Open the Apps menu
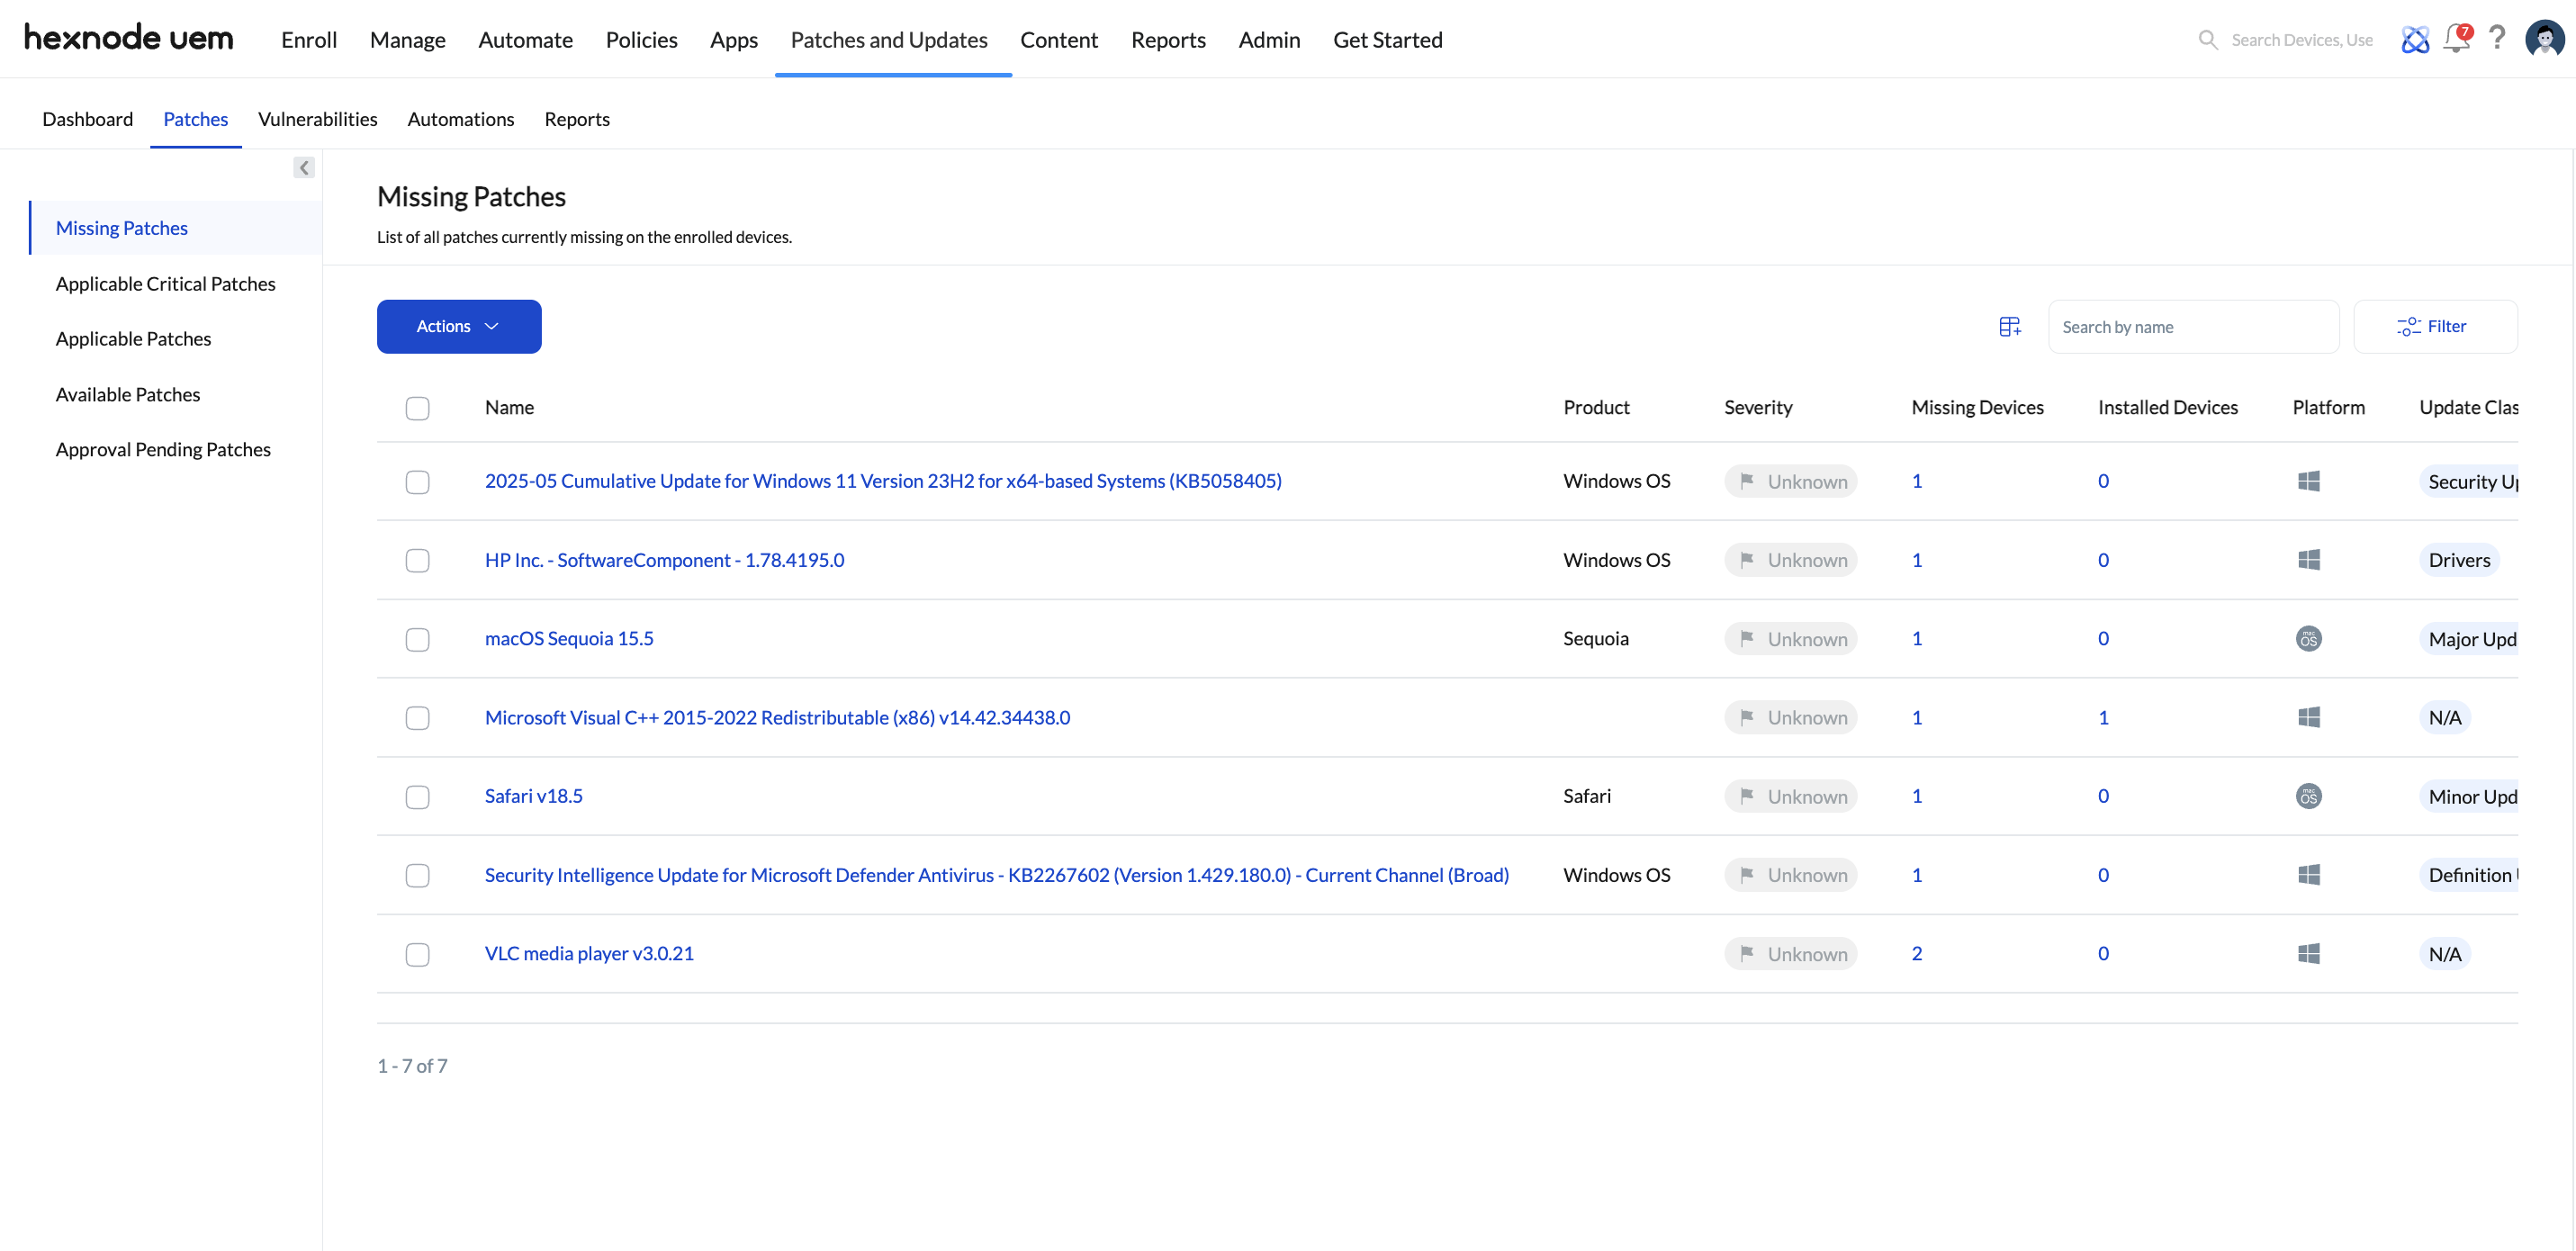This screenshot has height=1251, width=2576. 733,39
